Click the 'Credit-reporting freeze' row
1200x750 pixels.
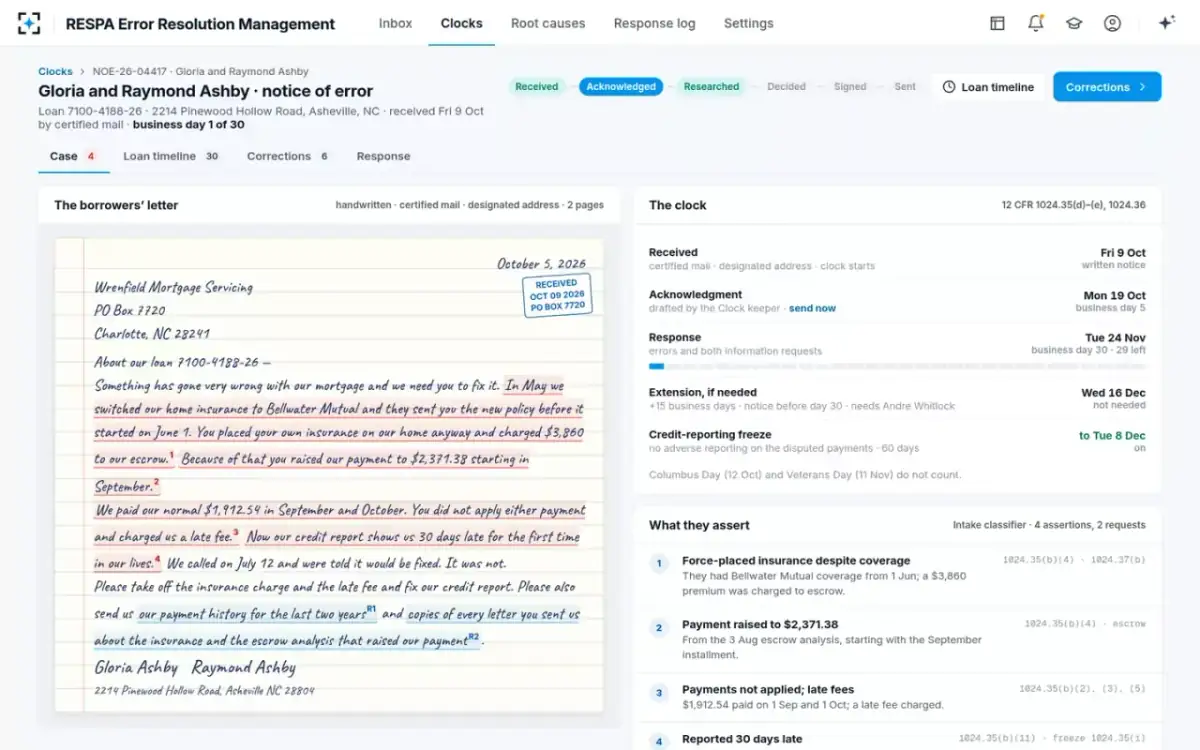click(897, 441)
